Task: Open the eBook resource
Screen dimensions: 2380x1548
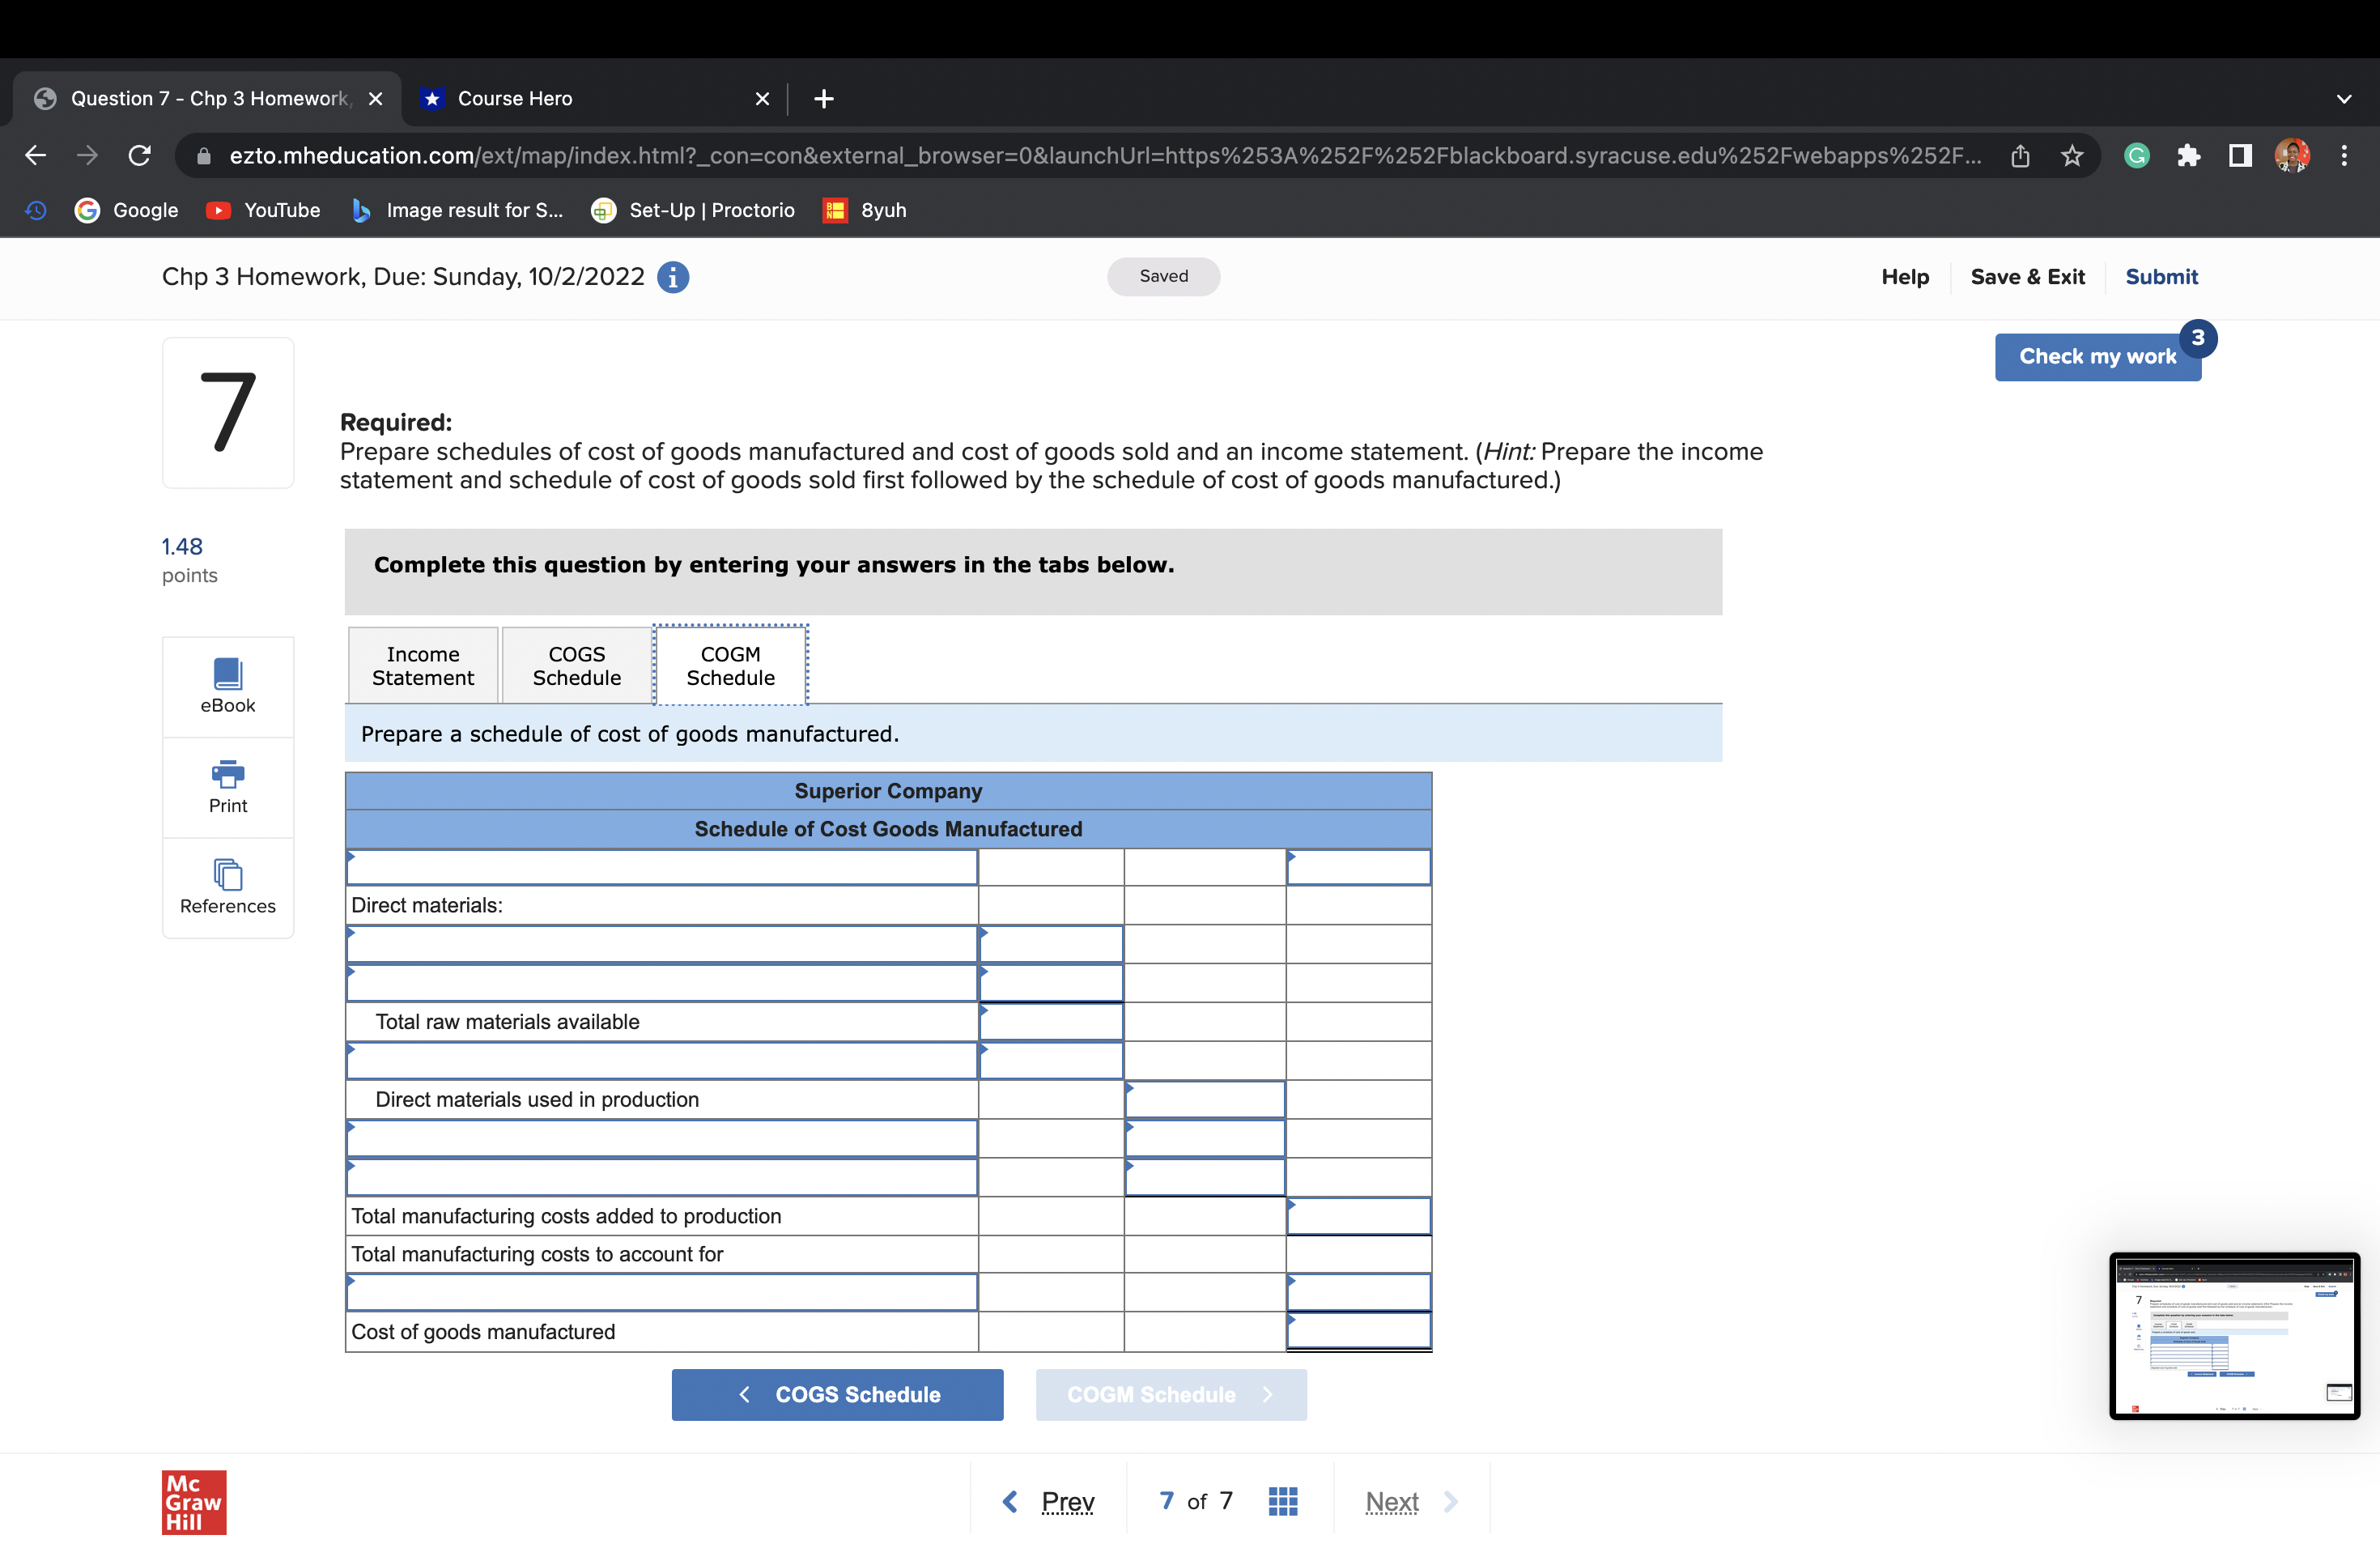Action: (228, 686)
